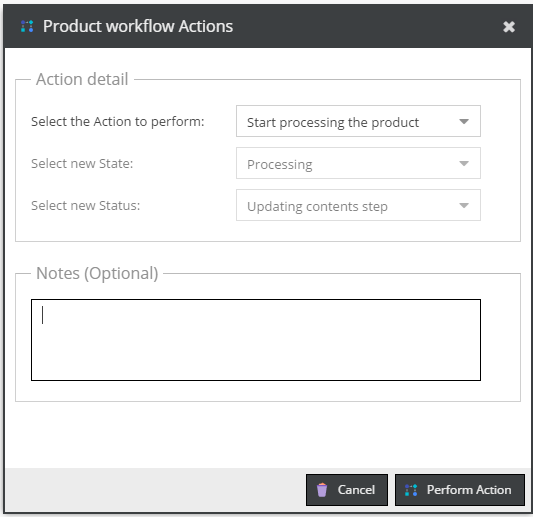The height and width of the screenshot is (517, 533).
Task: Click the workflow icon in the title bar
Action: click(27, 27)
